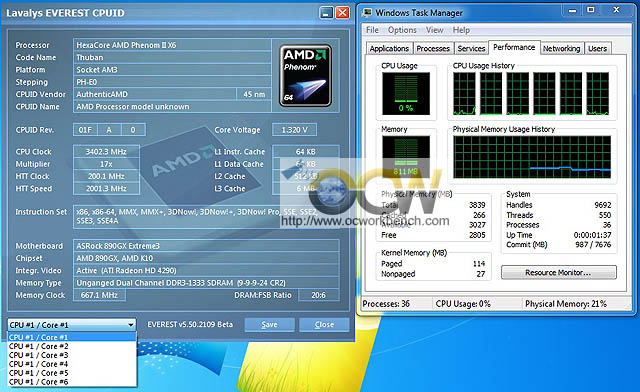
Task: Maximize the Windows Task Manager window
Action: coord(591,10)
